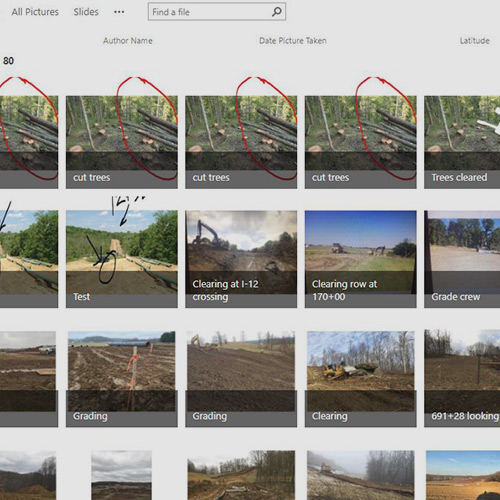This screenshot has width=500, height=500.
Task: Open the 691+28 looking picture
Action: click(x=462, y=379)
